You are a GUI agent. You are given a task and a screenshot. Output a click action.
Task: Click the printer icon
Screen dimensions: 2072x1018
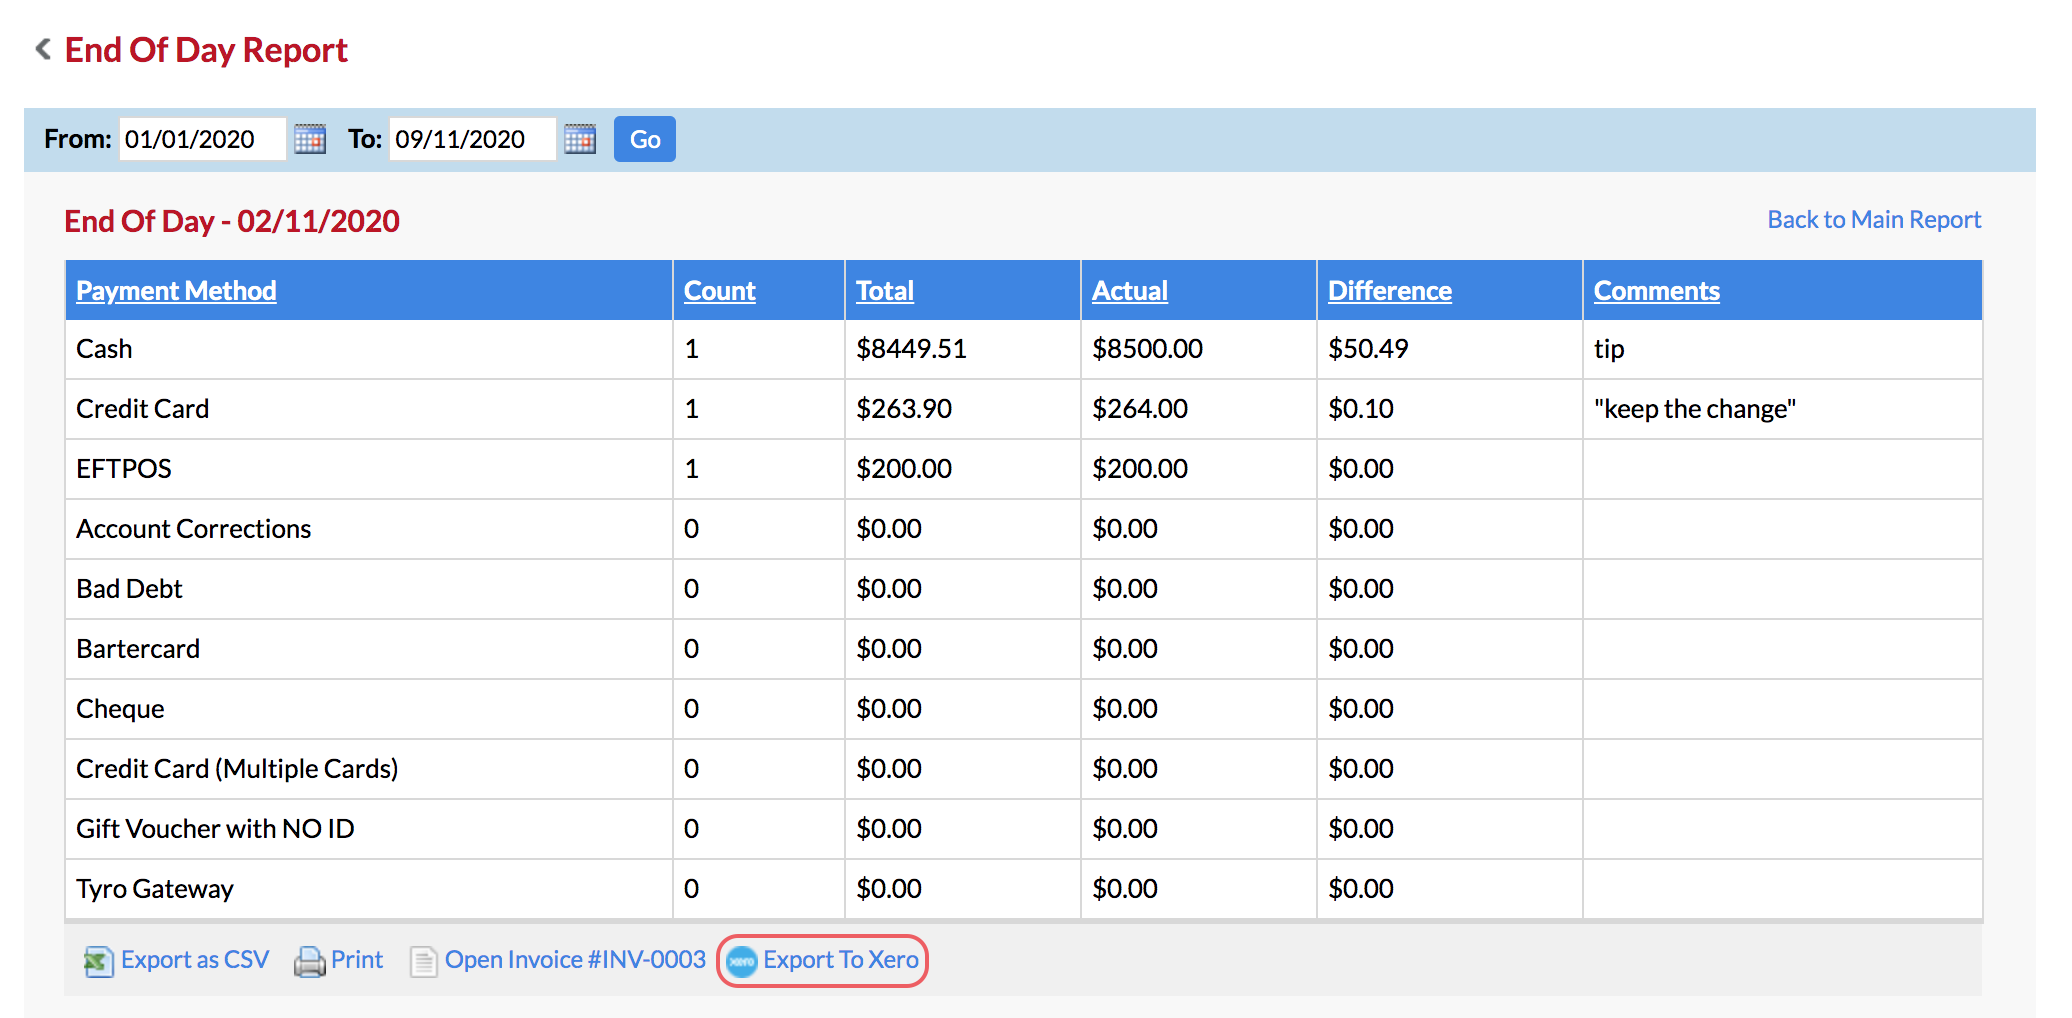point(309,961)
